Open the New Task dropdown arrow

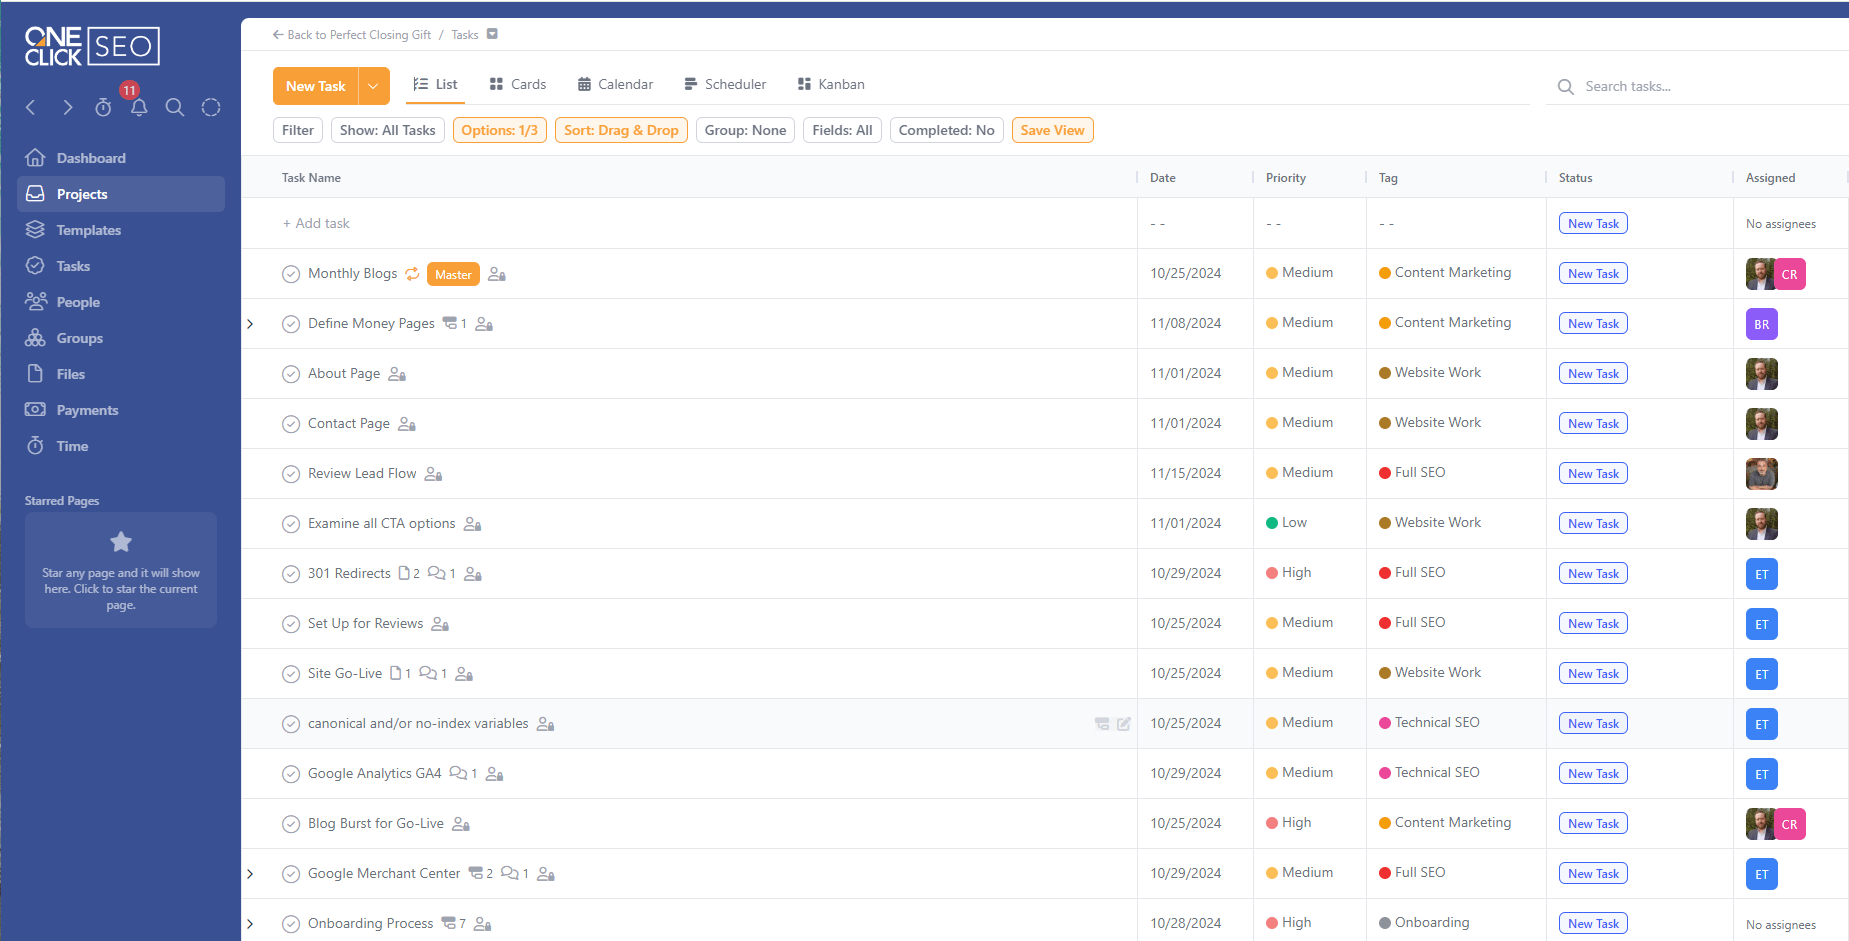[373, 86]
